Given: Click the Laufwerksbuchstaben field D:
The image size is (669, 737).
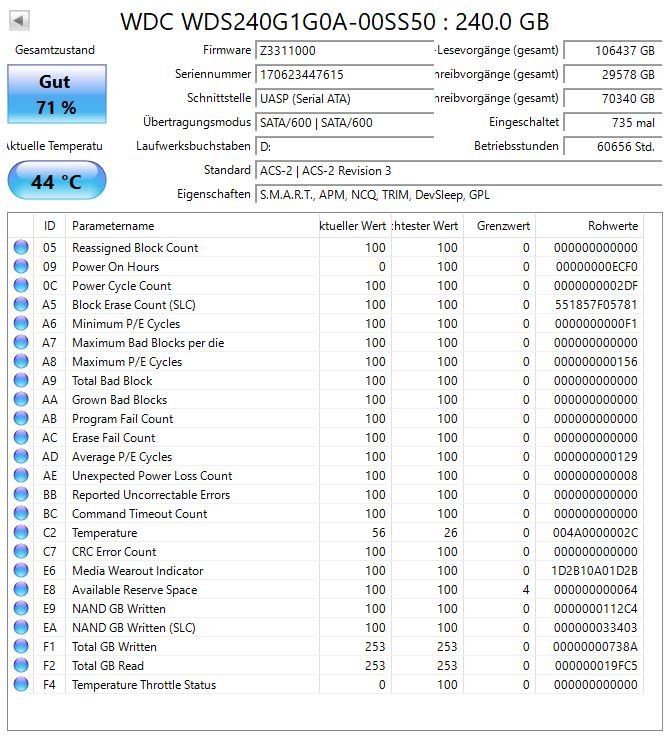Looking at the screenshot, I should (x=344, y=147).
